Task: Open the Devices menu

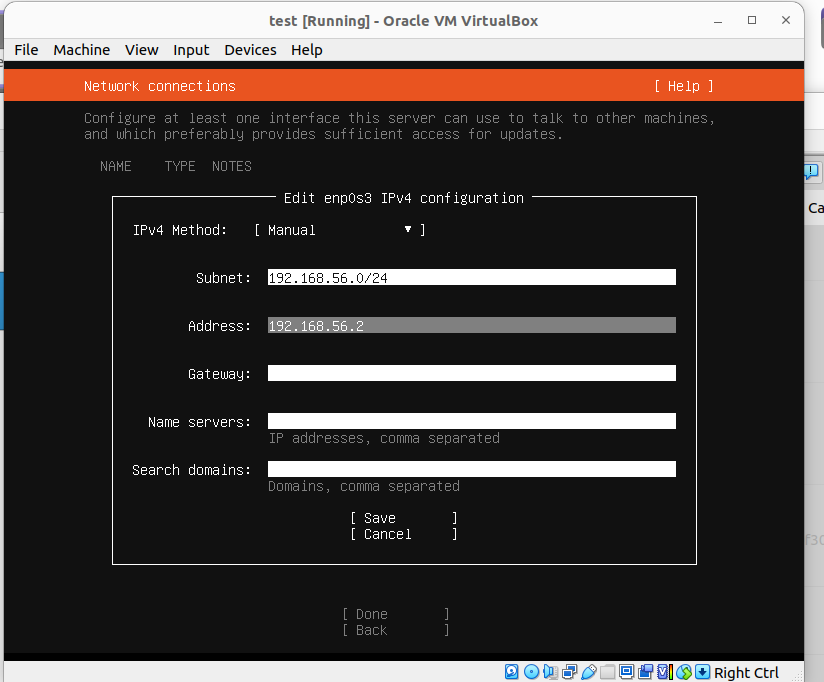Action: [250, 50]
